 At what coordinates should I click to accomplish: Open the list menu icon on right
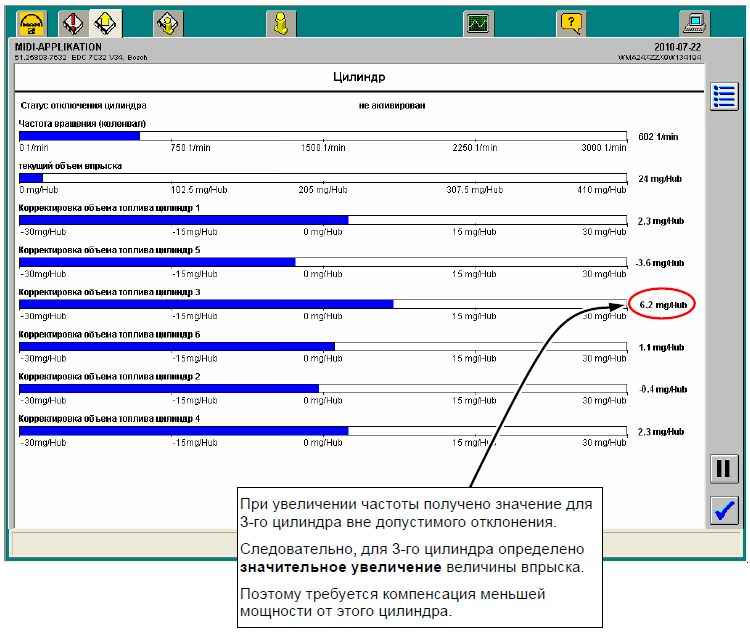click(x=724, y=97)
